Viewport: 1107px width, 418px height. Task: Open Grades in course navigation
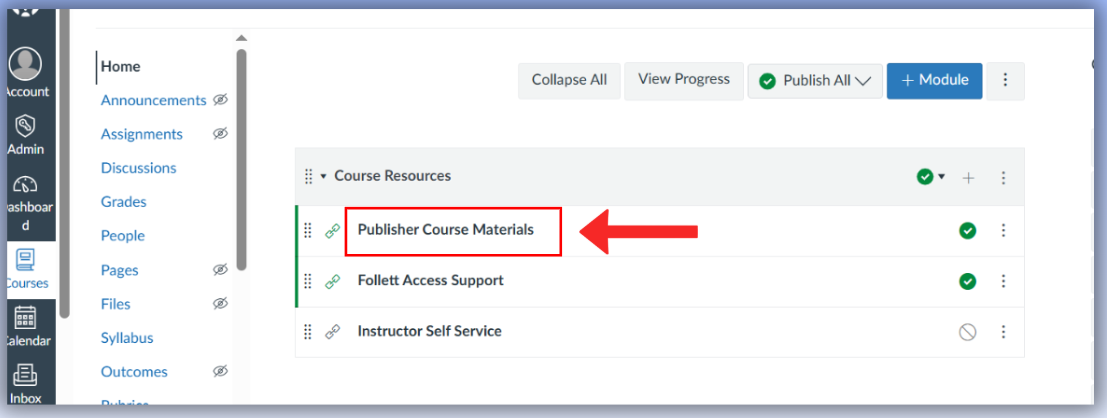[124, 202]
